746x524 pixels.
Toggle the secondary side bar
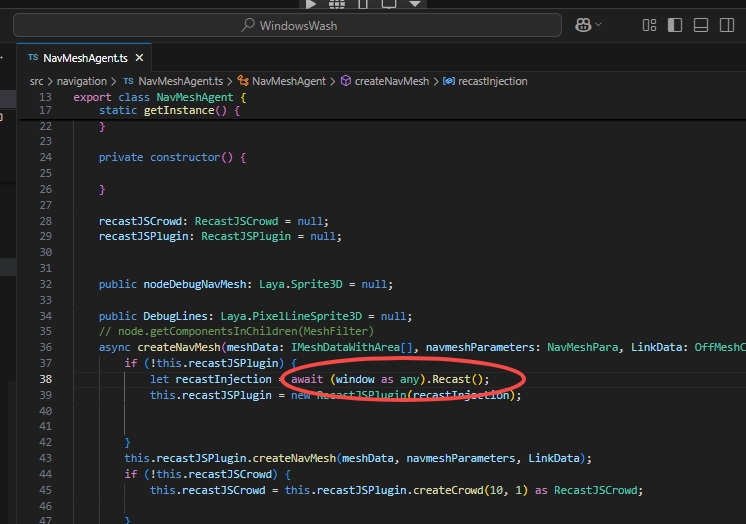point(727,25)
